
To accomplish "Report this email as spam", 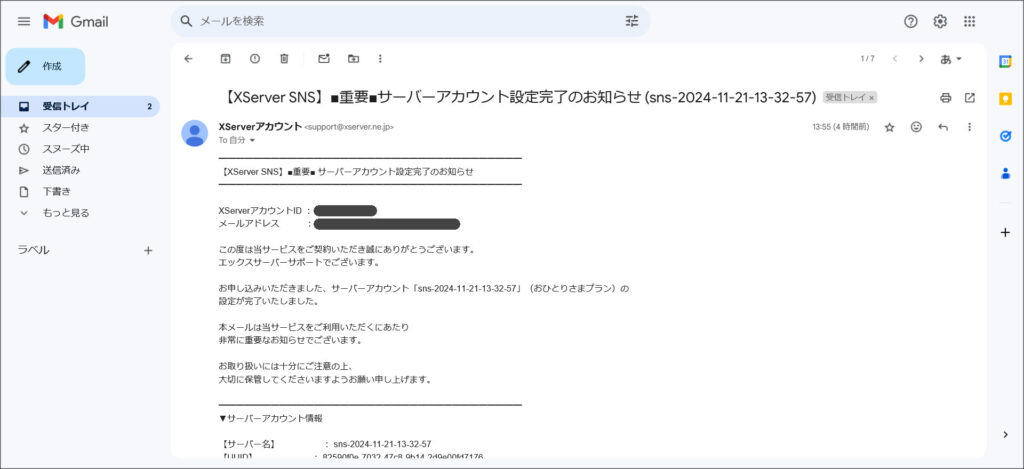I will [255, 59].
